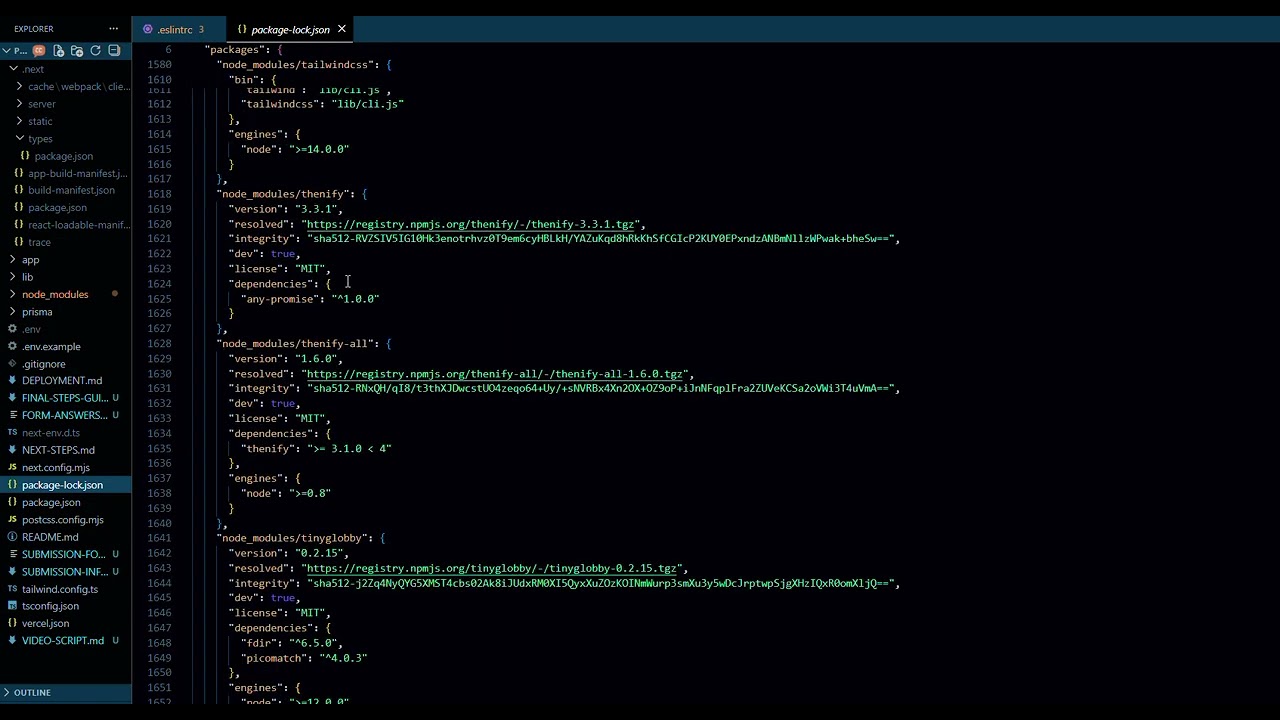
Task: Open app-build-manifest.json file
Action: [x=77, y=173]
